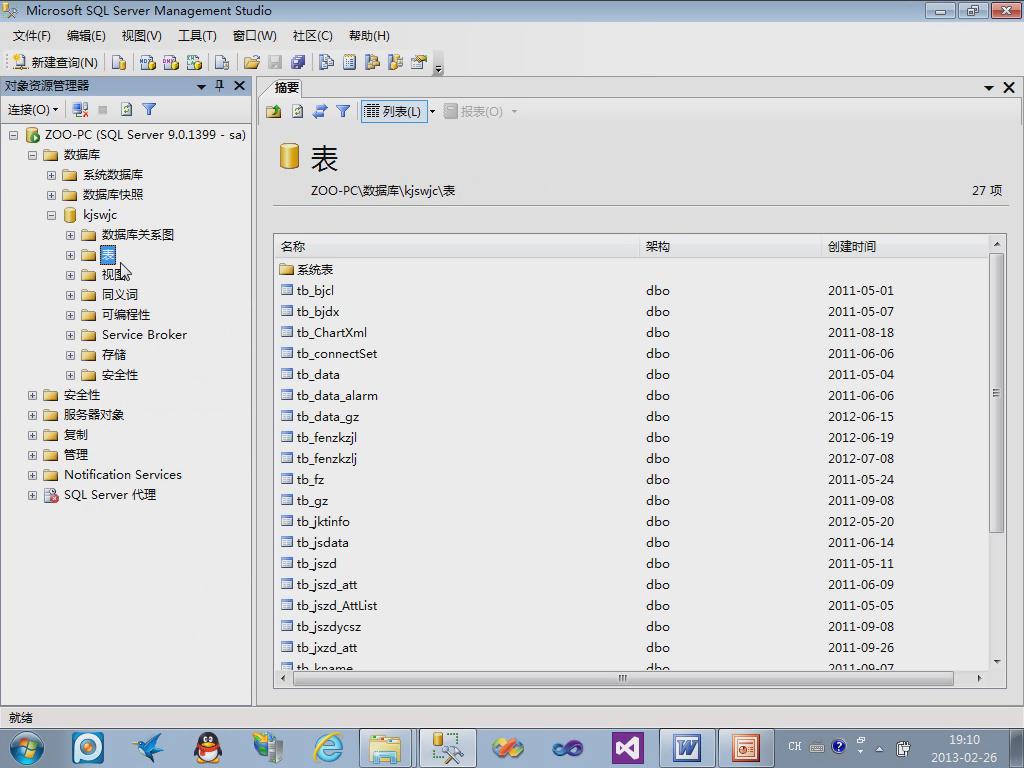Image resolution: width=1024 pixels, height=768 pixels.
Task: Click the scroll down arrow of table list
Action: click(x=997, y=662)
